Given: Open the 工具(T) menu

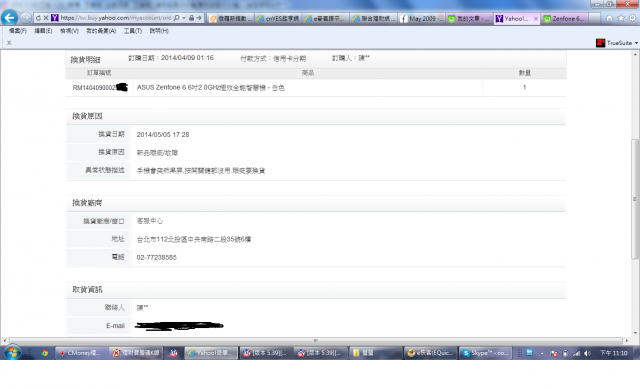Looking at the screenshot, I should pos(133,31).
